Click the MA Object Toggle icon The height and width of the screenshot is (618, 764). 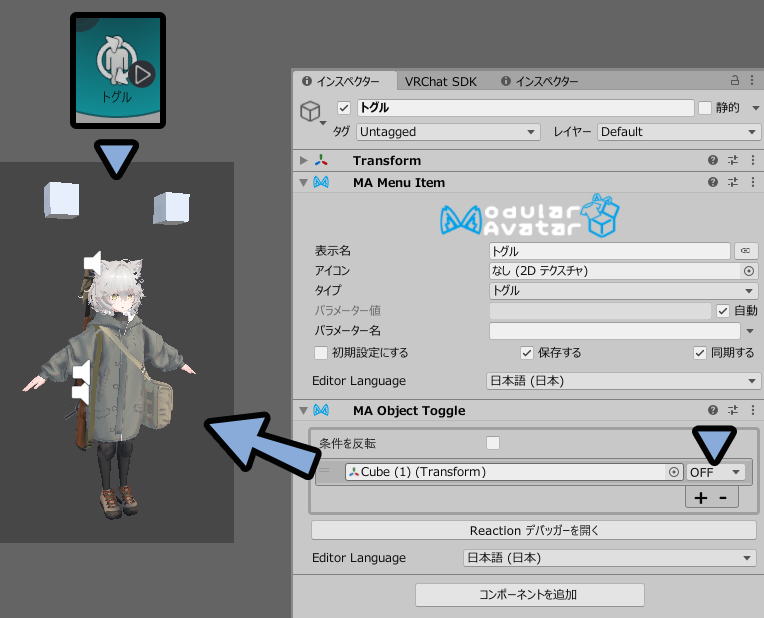321,410
